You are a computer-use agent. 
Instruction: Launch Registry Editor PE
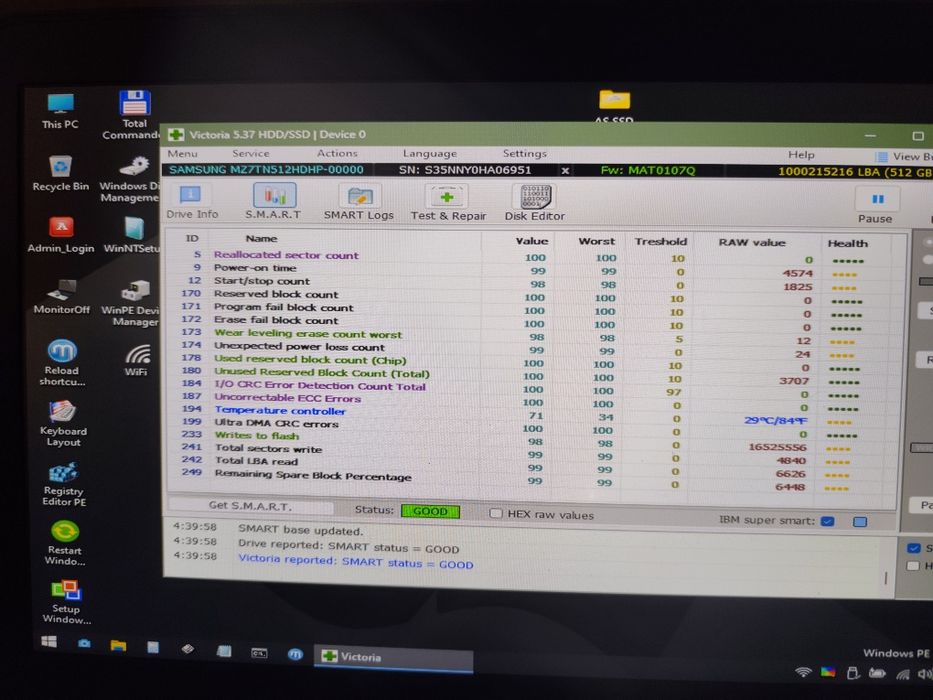click(x=64, y=485)
